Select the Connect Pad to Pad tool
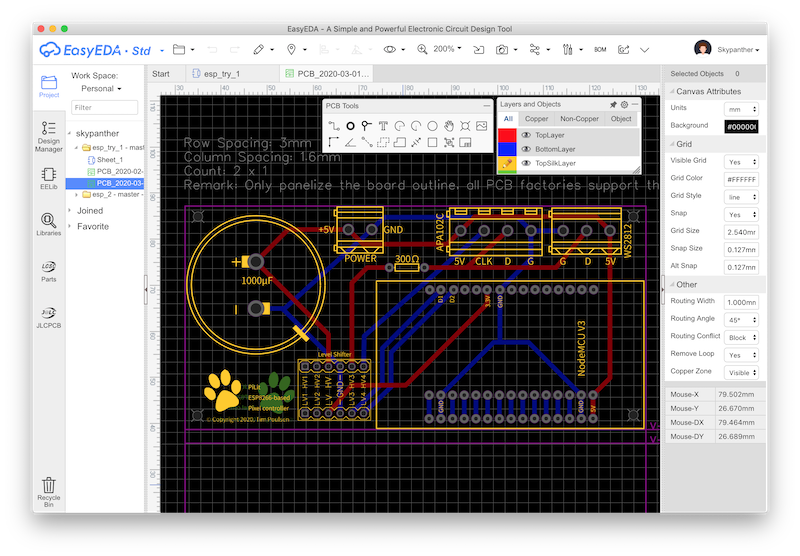The height and width of the screenshot is (556, 800). [x=366, y=142]
